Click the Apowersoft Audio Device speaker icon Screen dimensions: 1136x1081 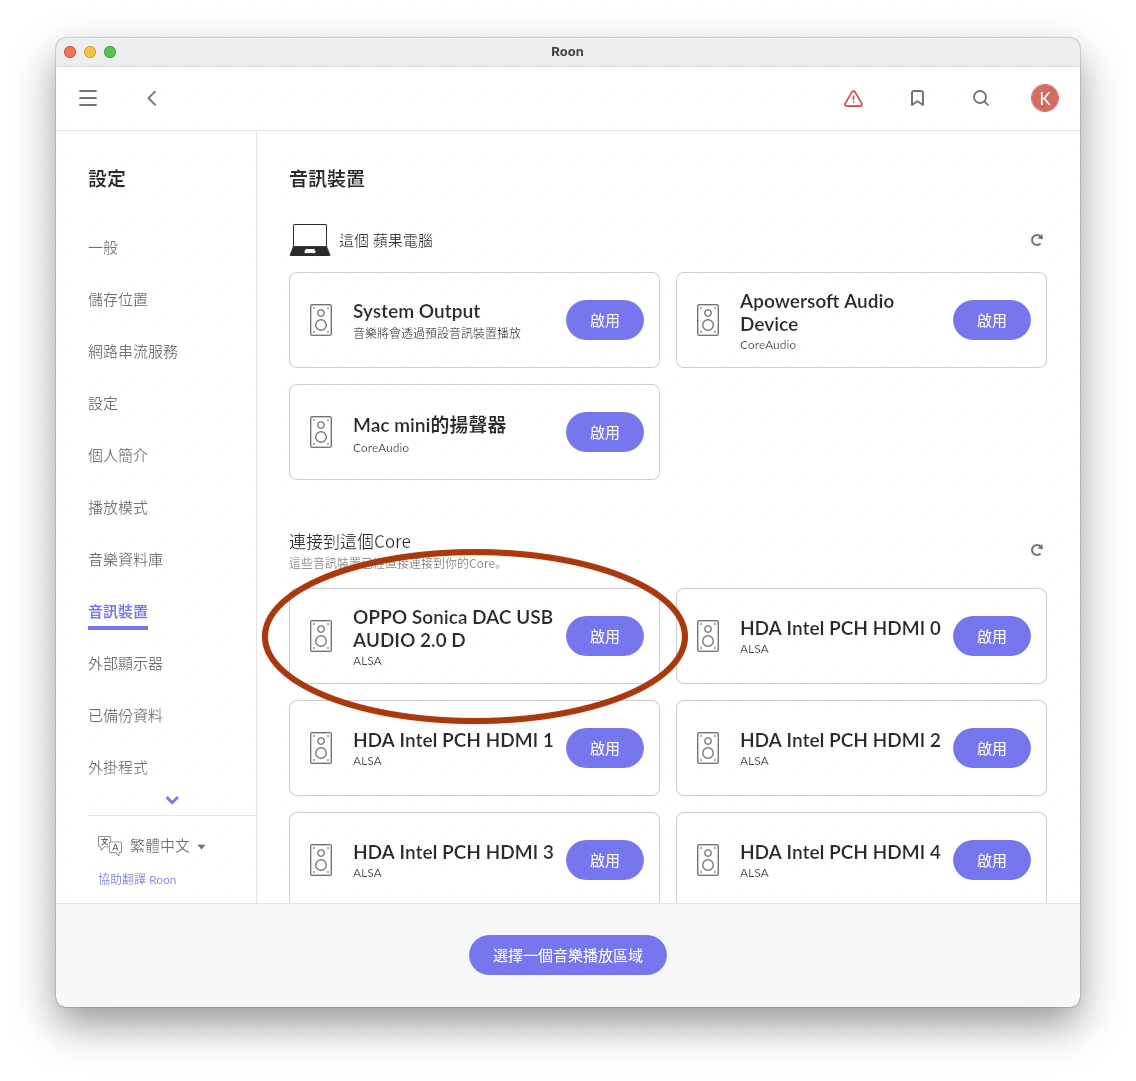[708, 320]
